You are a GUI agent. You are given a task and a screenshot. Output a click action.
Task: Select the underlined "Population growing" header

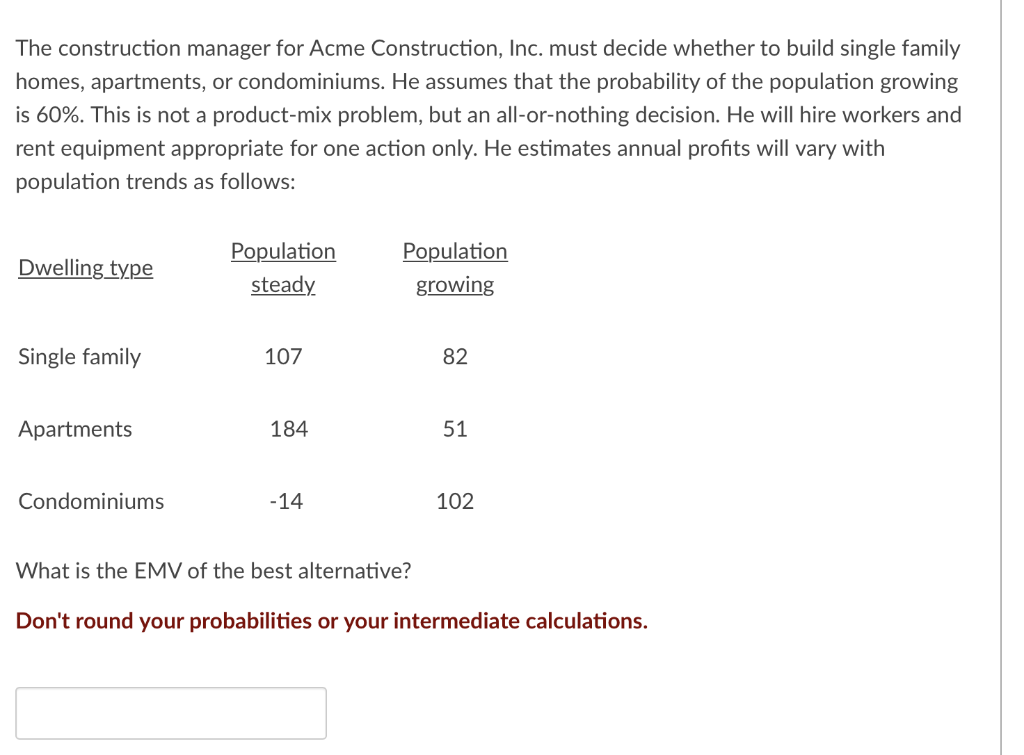point(455,267)
